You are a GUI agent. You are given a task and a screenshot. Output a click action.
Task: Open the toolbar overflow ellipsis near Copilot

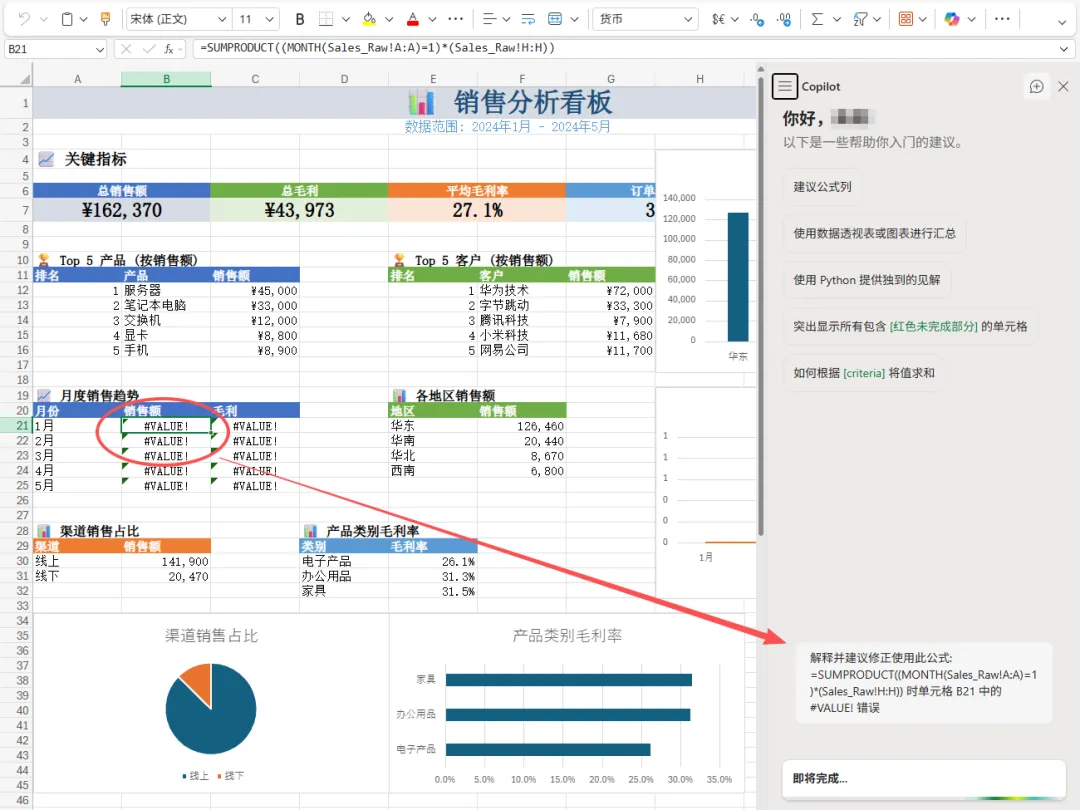[1002, 19]
